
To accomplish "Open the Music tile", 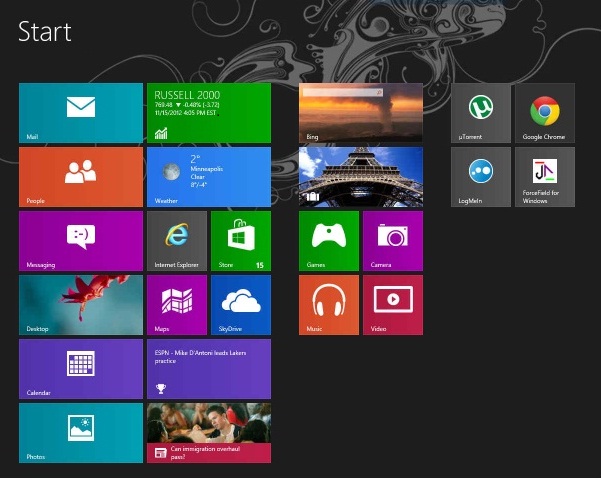I will [329, 305].
